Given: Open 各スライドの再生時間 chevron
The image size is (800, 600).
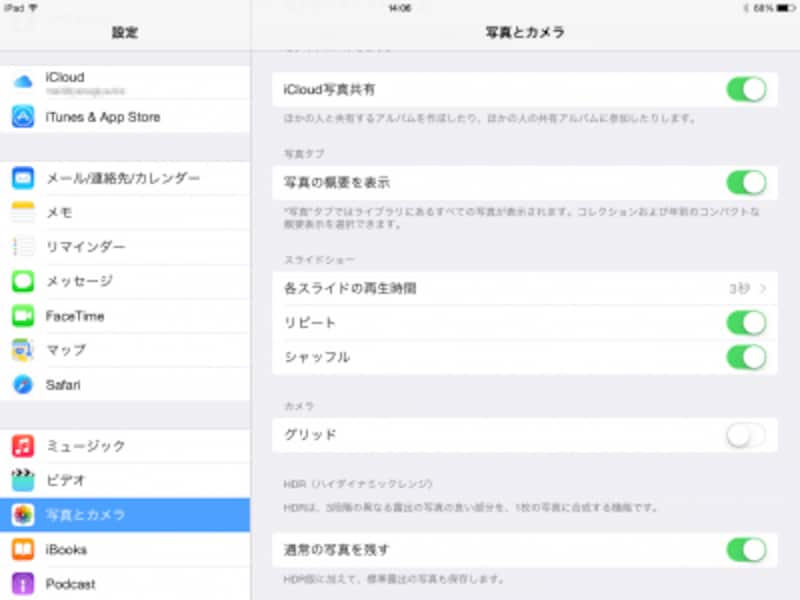Looking at the screenshot, I should click(x=763, y=289).
